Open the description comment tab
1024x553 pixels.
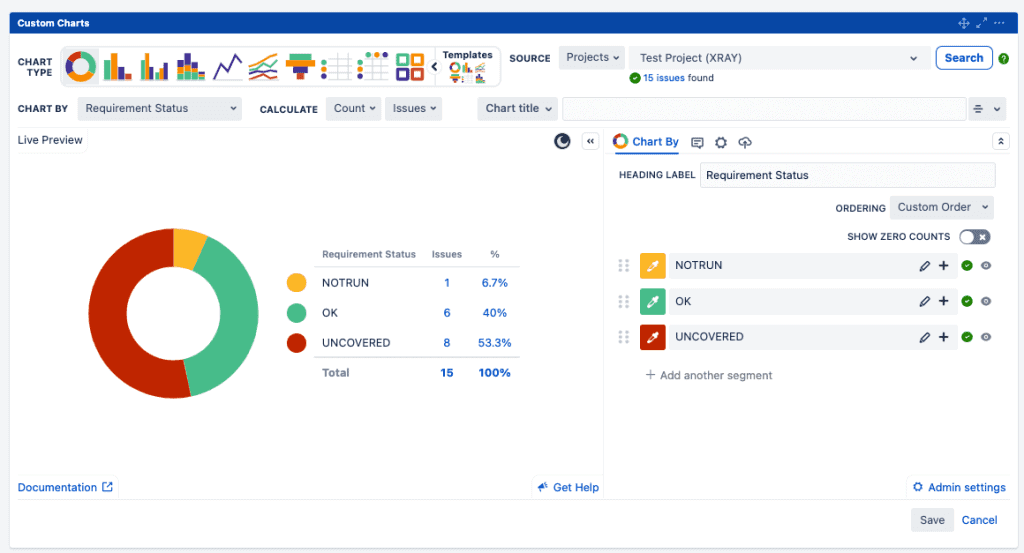(697, 143)
